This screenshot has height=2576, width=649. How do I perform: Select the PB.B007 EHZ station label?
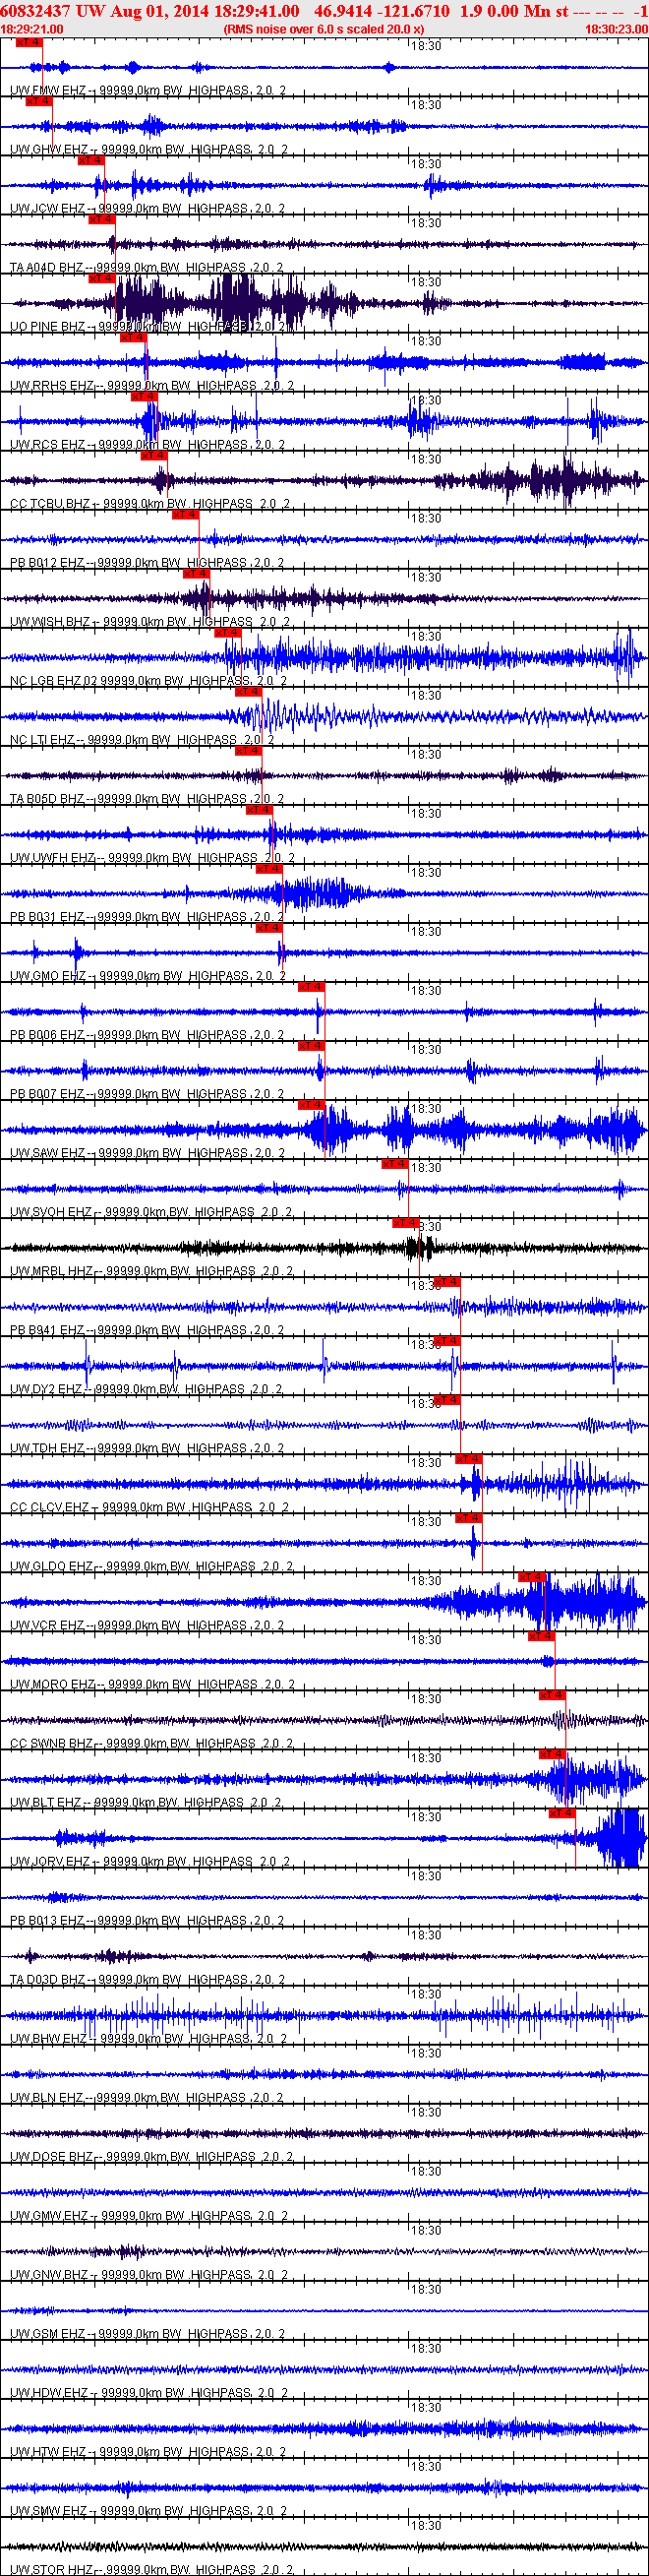[x=147, y=1094]
